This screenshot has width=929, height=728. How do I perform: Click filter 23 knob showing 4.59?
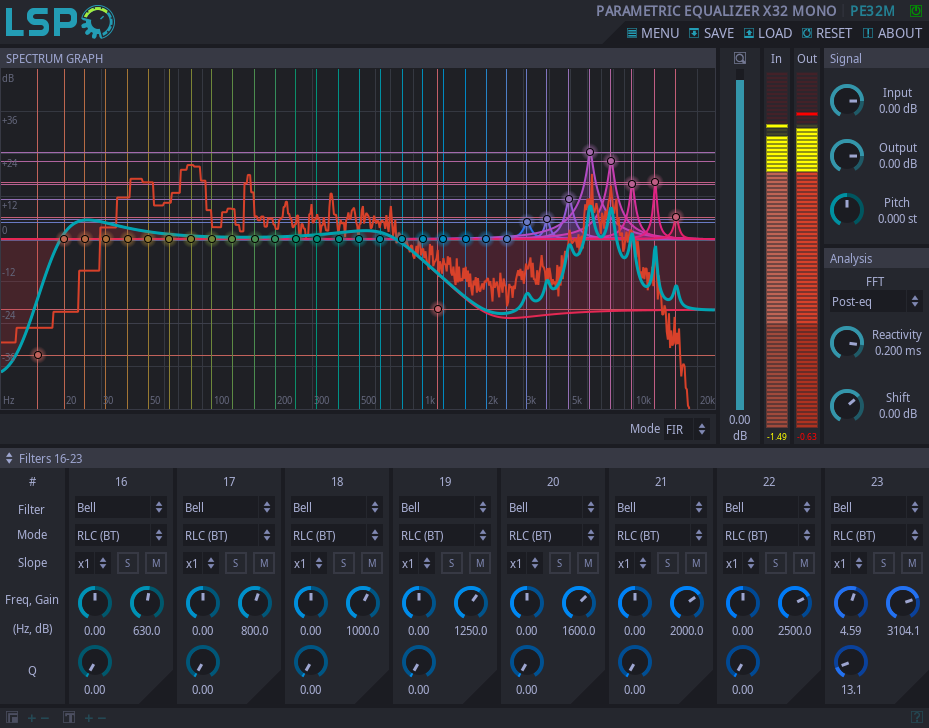(x=850, y=603)
